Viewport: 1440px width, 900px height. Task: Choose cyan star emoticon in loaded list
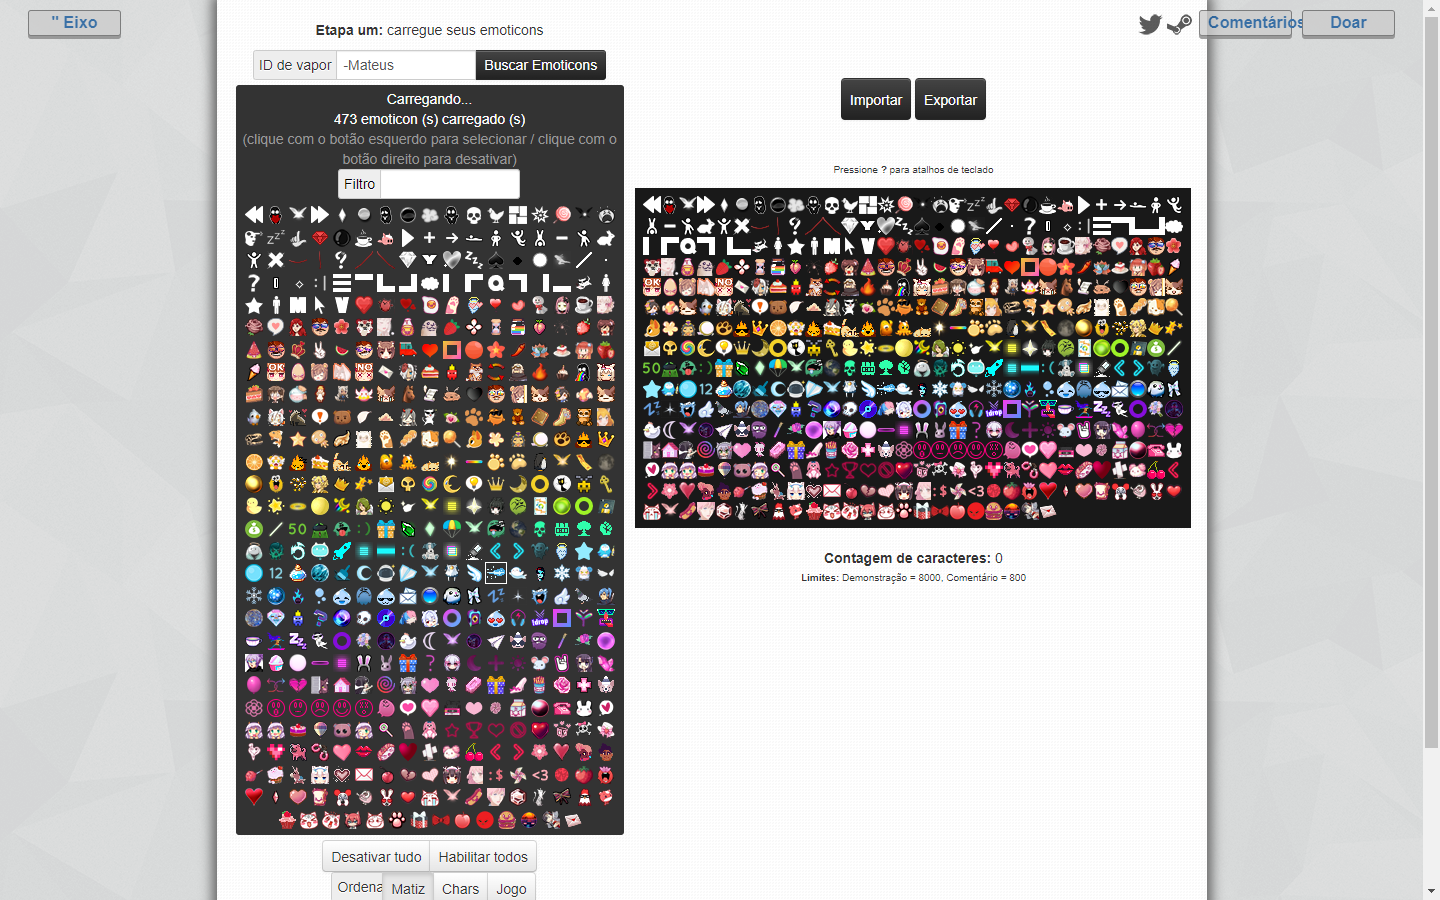(x=584, y=551)
